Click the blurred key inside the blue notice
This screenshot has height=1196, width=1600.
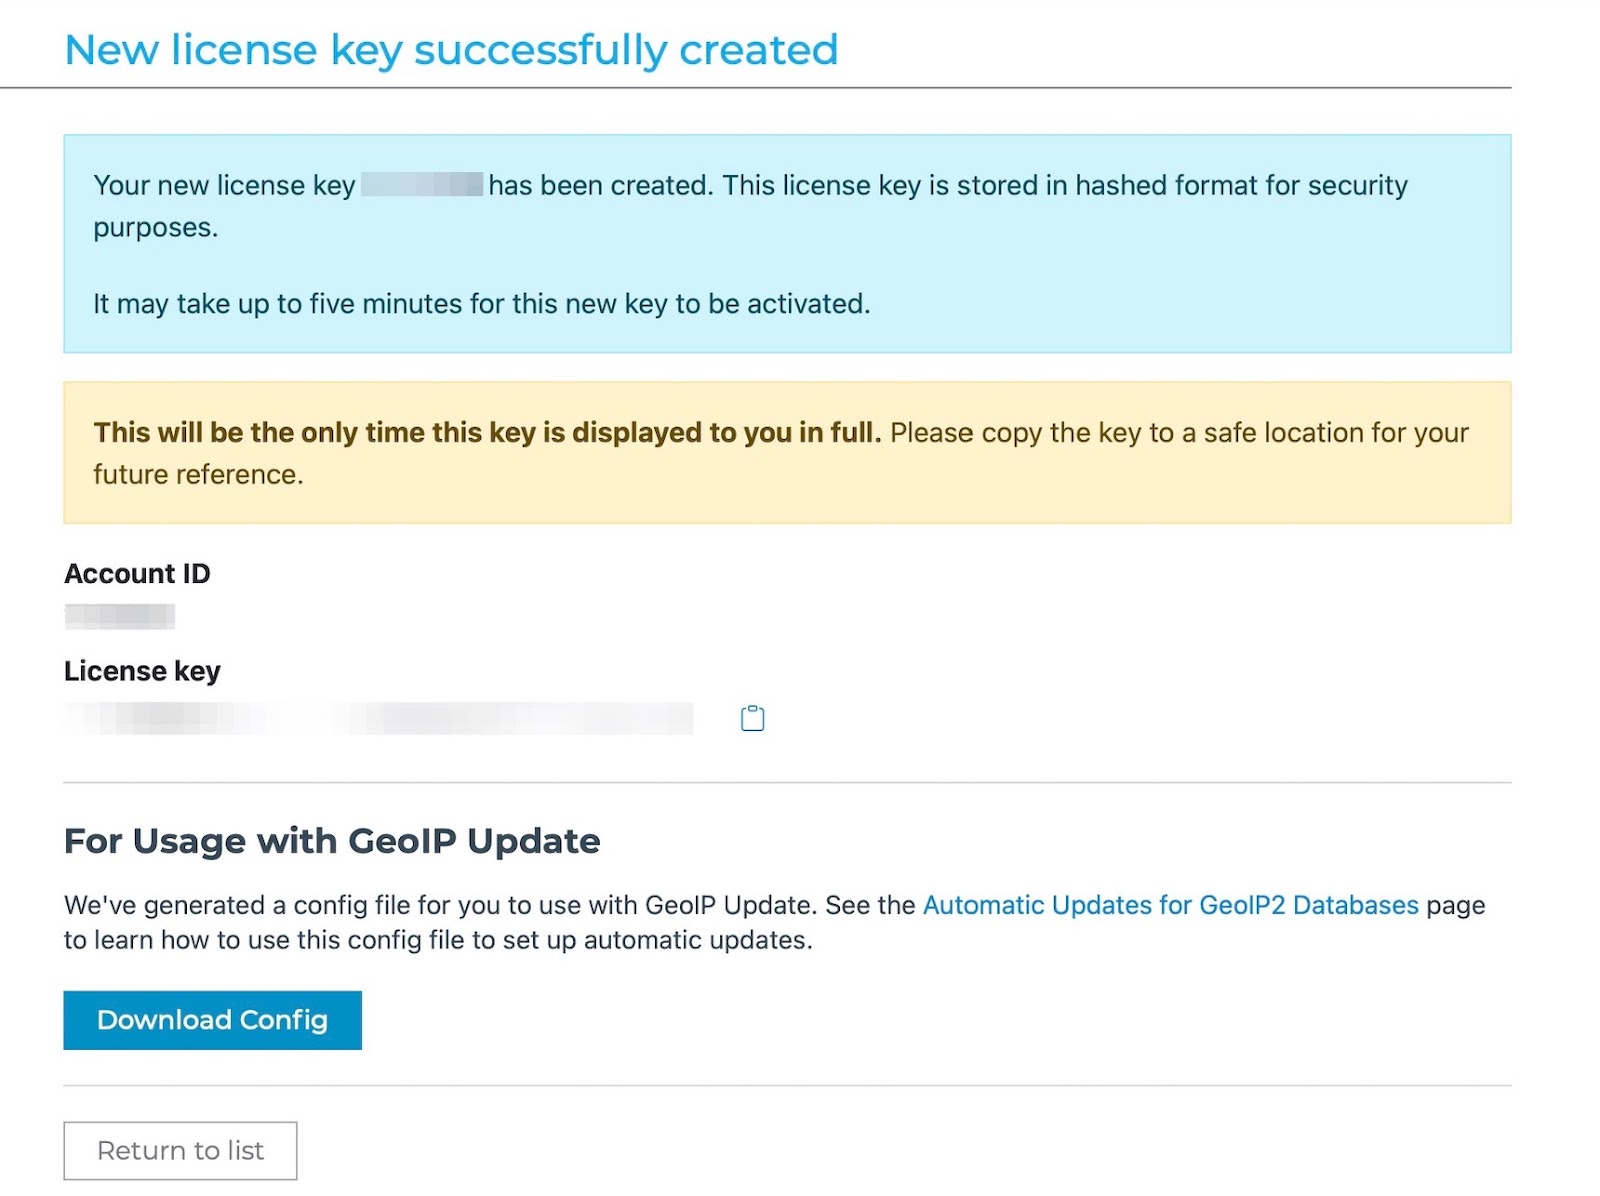(421, 185)
